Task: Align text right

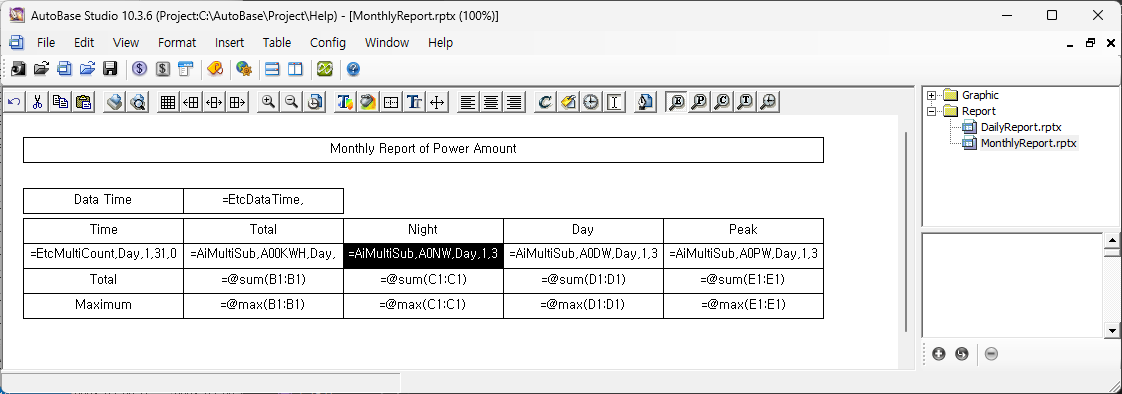Action: point(513,102)
